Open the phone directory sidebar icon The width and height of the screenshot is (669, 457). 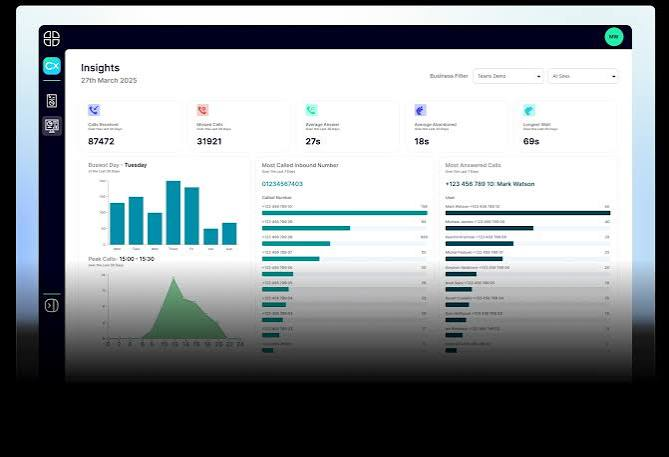52,101
